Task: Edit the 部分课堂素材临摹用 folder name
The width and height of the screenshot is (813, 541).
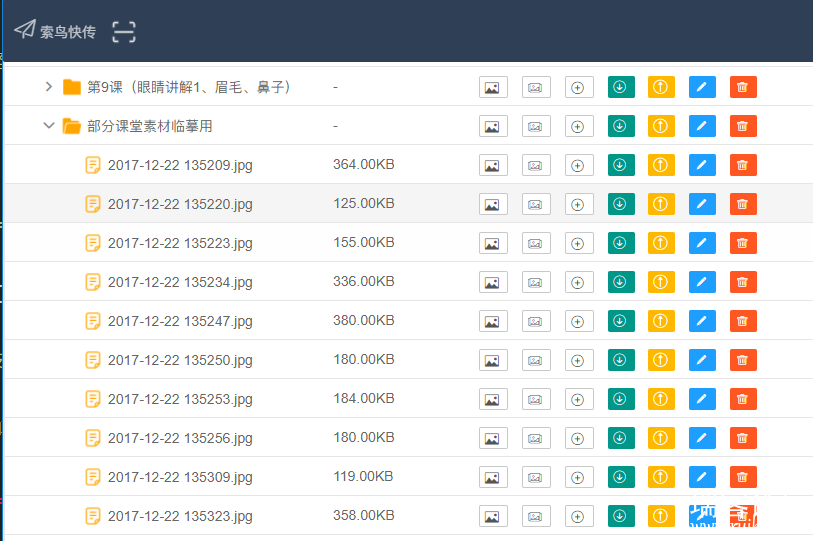Action: [x=702, y=126]
